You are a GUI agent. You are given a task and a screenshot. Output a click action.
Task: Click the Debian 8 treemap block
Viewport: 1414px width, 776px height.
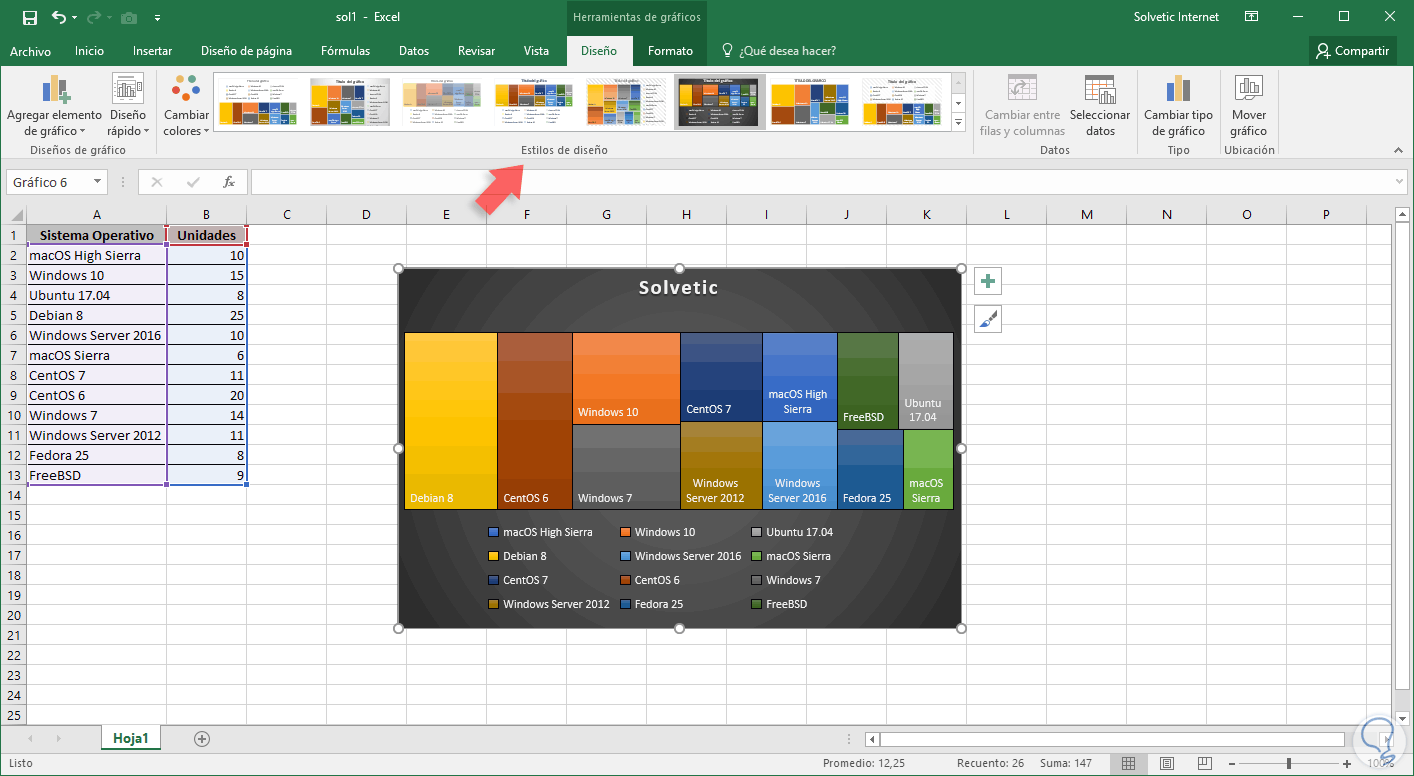[451, 421]
